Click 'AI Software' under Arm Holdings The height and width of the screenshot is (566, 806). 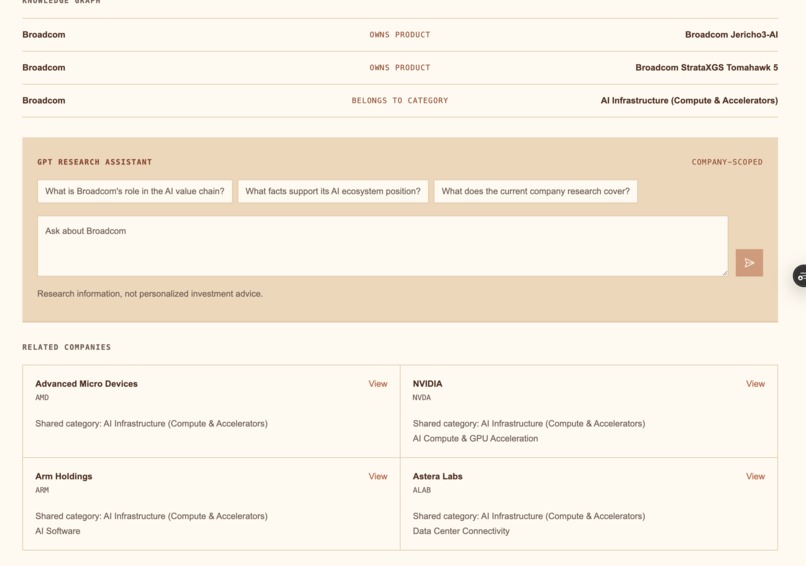click(x=58, y=531)
